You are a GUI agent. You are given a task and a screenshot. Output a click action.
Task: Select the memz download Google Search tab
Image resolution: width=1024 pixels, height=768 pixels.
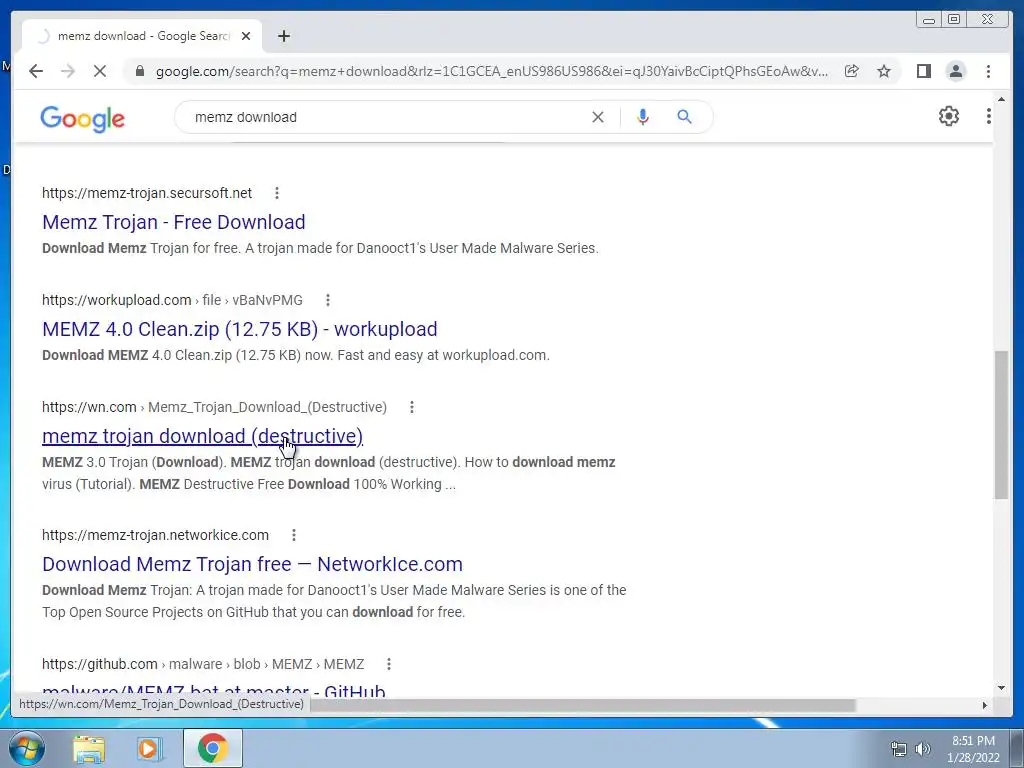click(143, 36)
